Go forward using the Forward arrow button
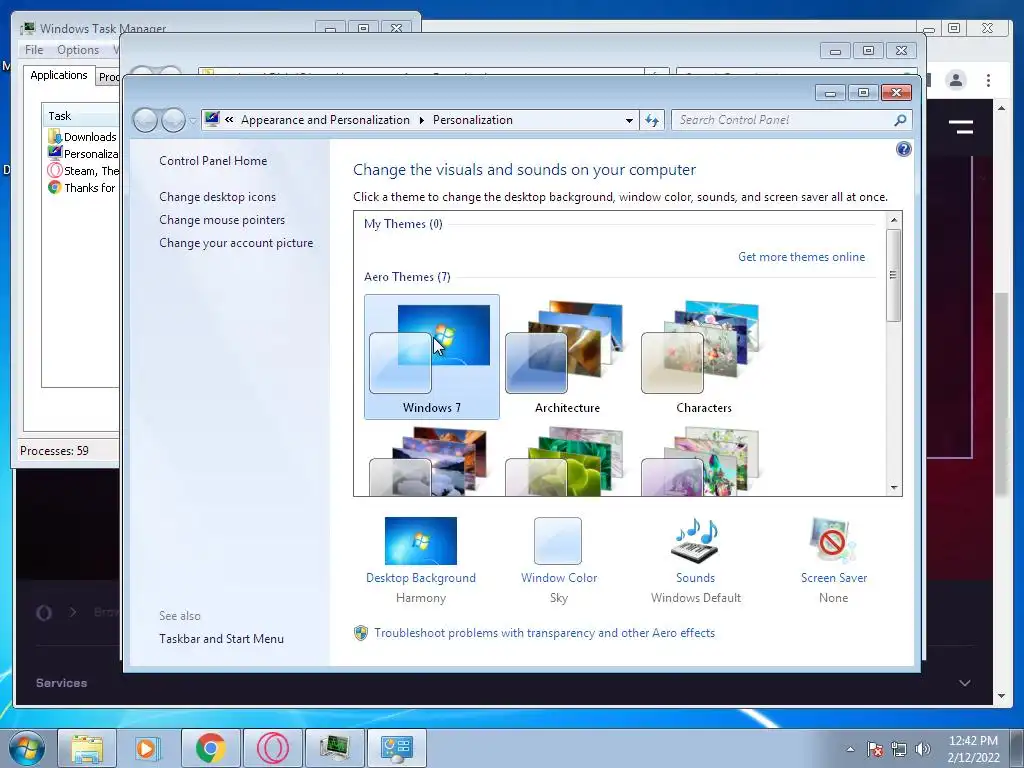 (173, 120)
